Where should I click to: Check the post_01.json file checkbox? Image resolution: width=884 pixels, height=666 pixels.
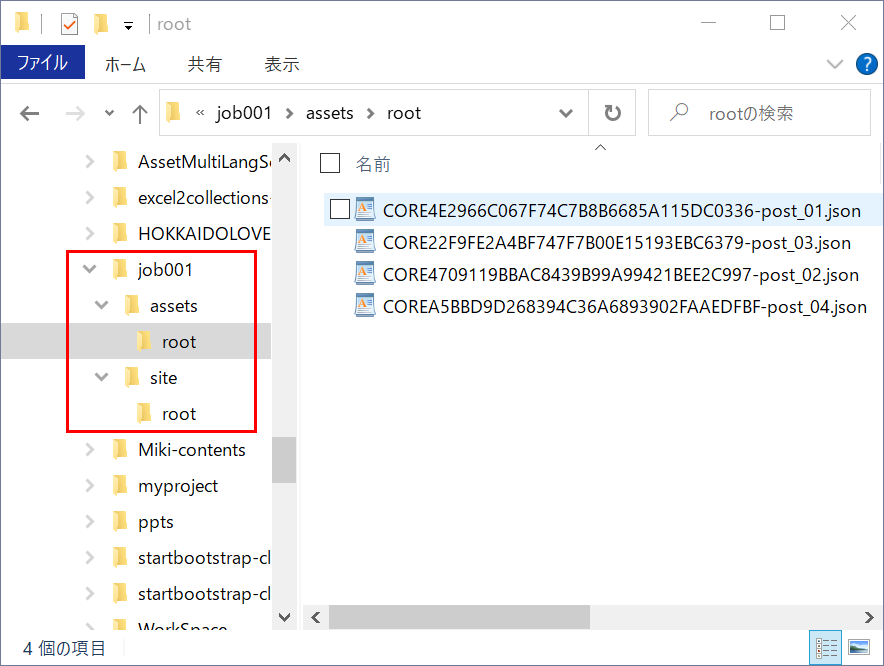339,209
